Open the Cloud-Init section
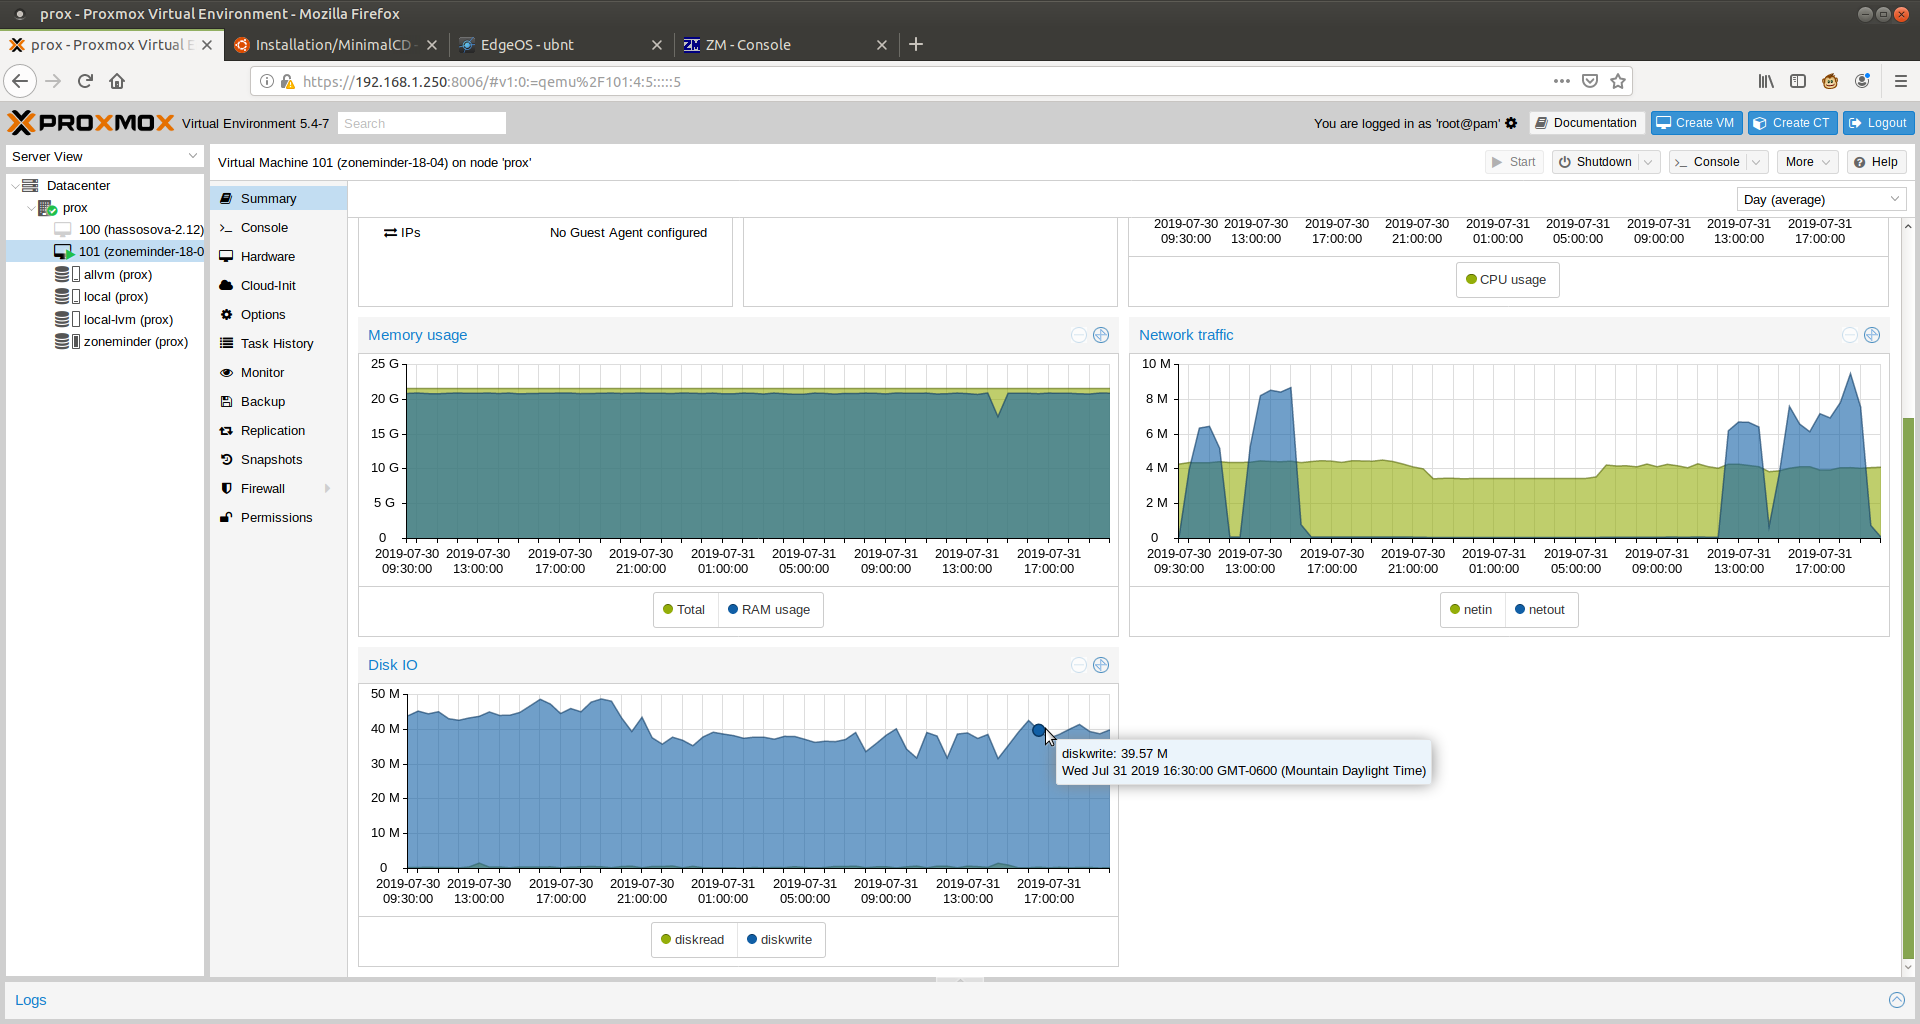1920x1024 pixels. click(x=279, y=286)
